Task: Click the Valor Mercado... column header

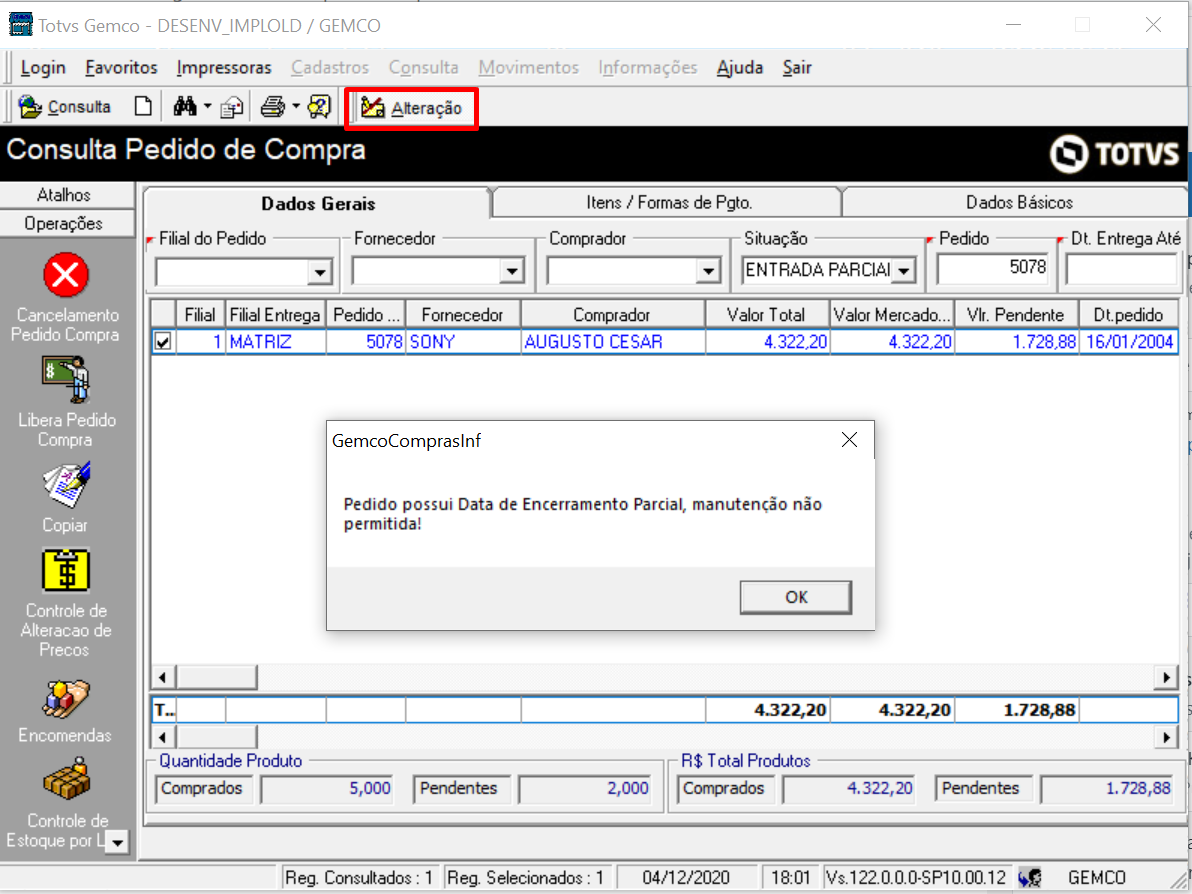Action: 892,315
